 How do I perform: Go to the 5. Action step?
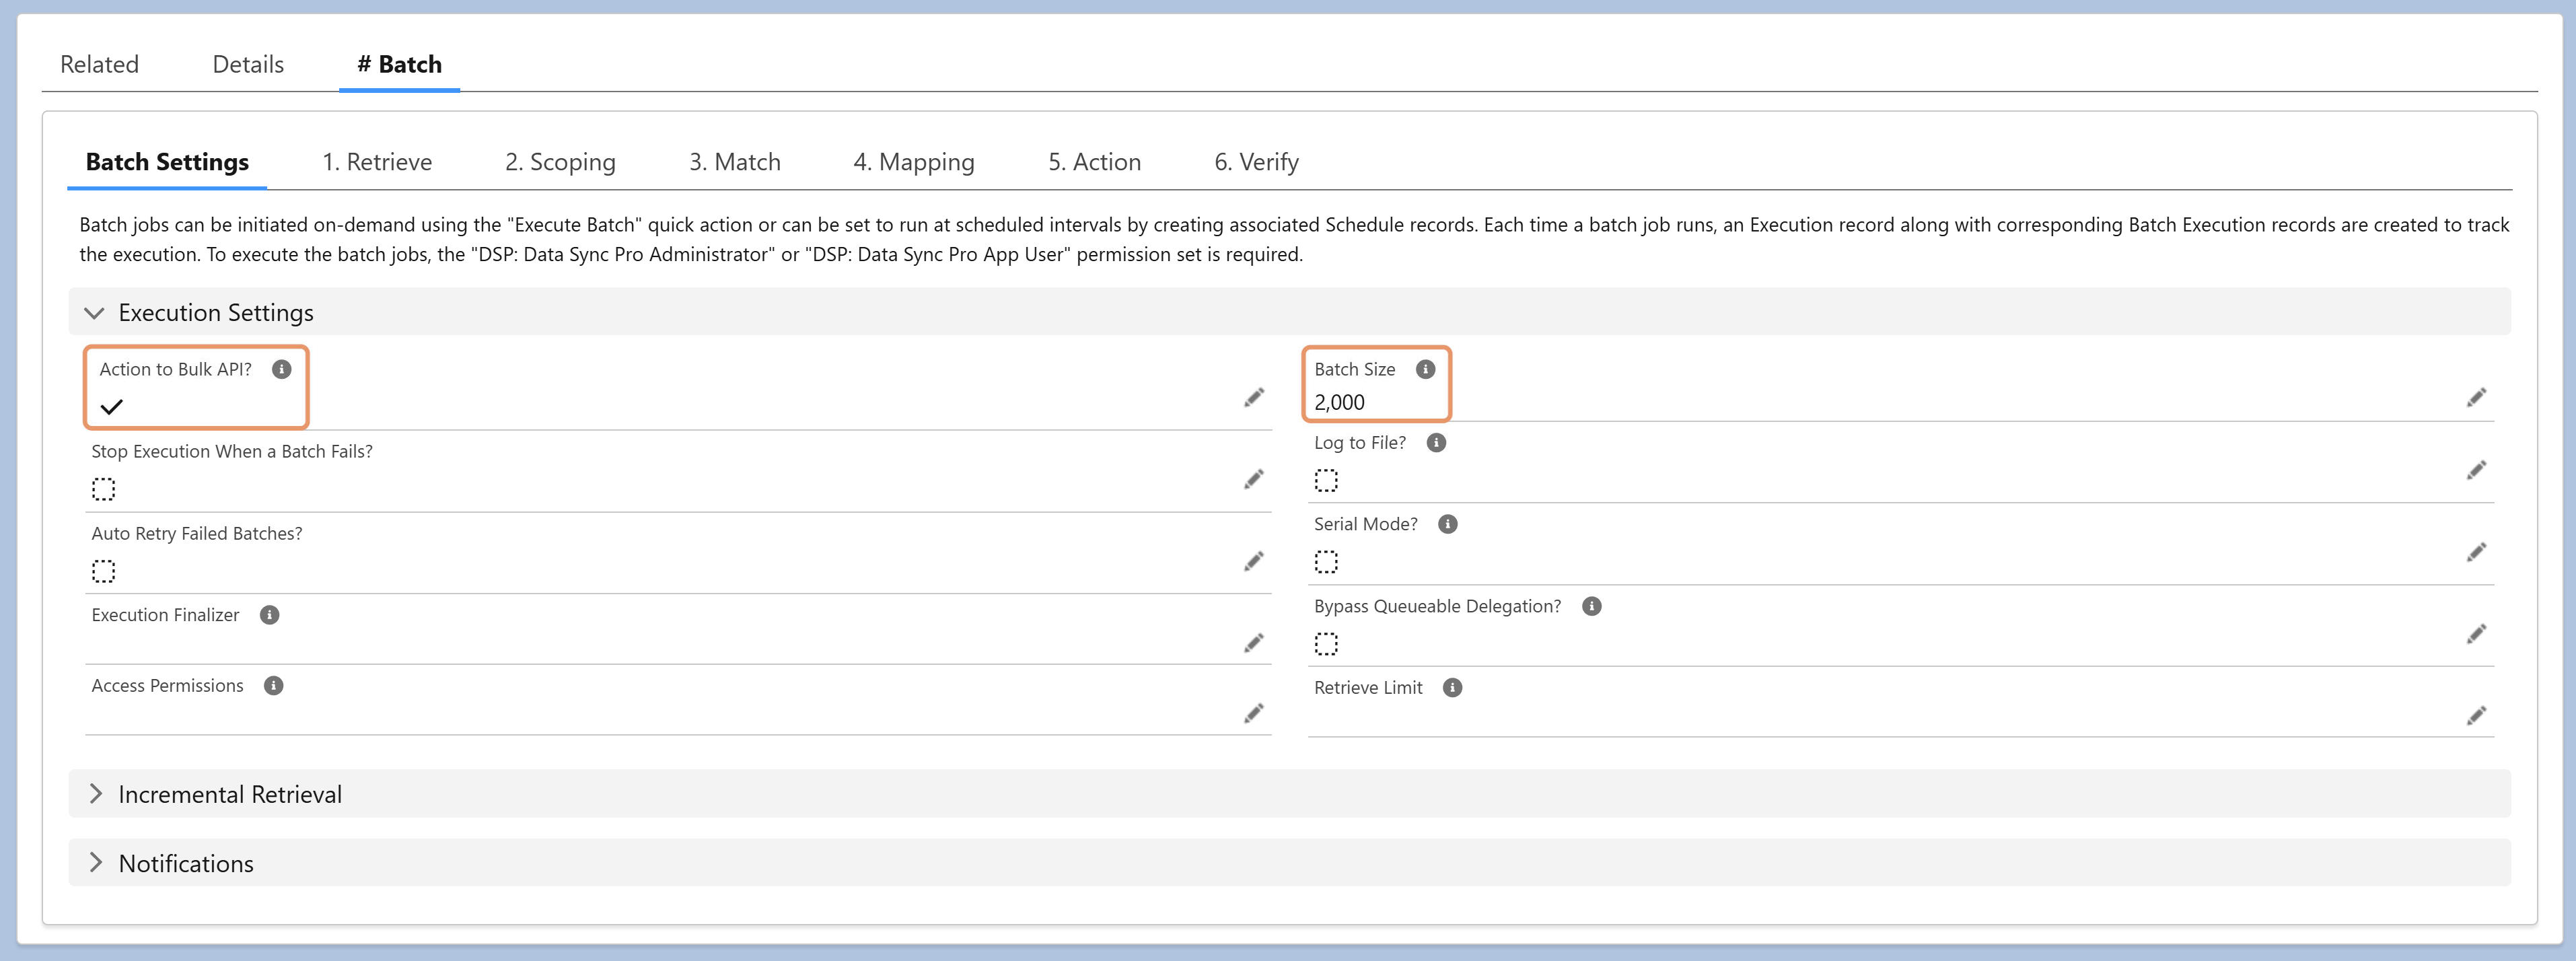[1094, 162]
